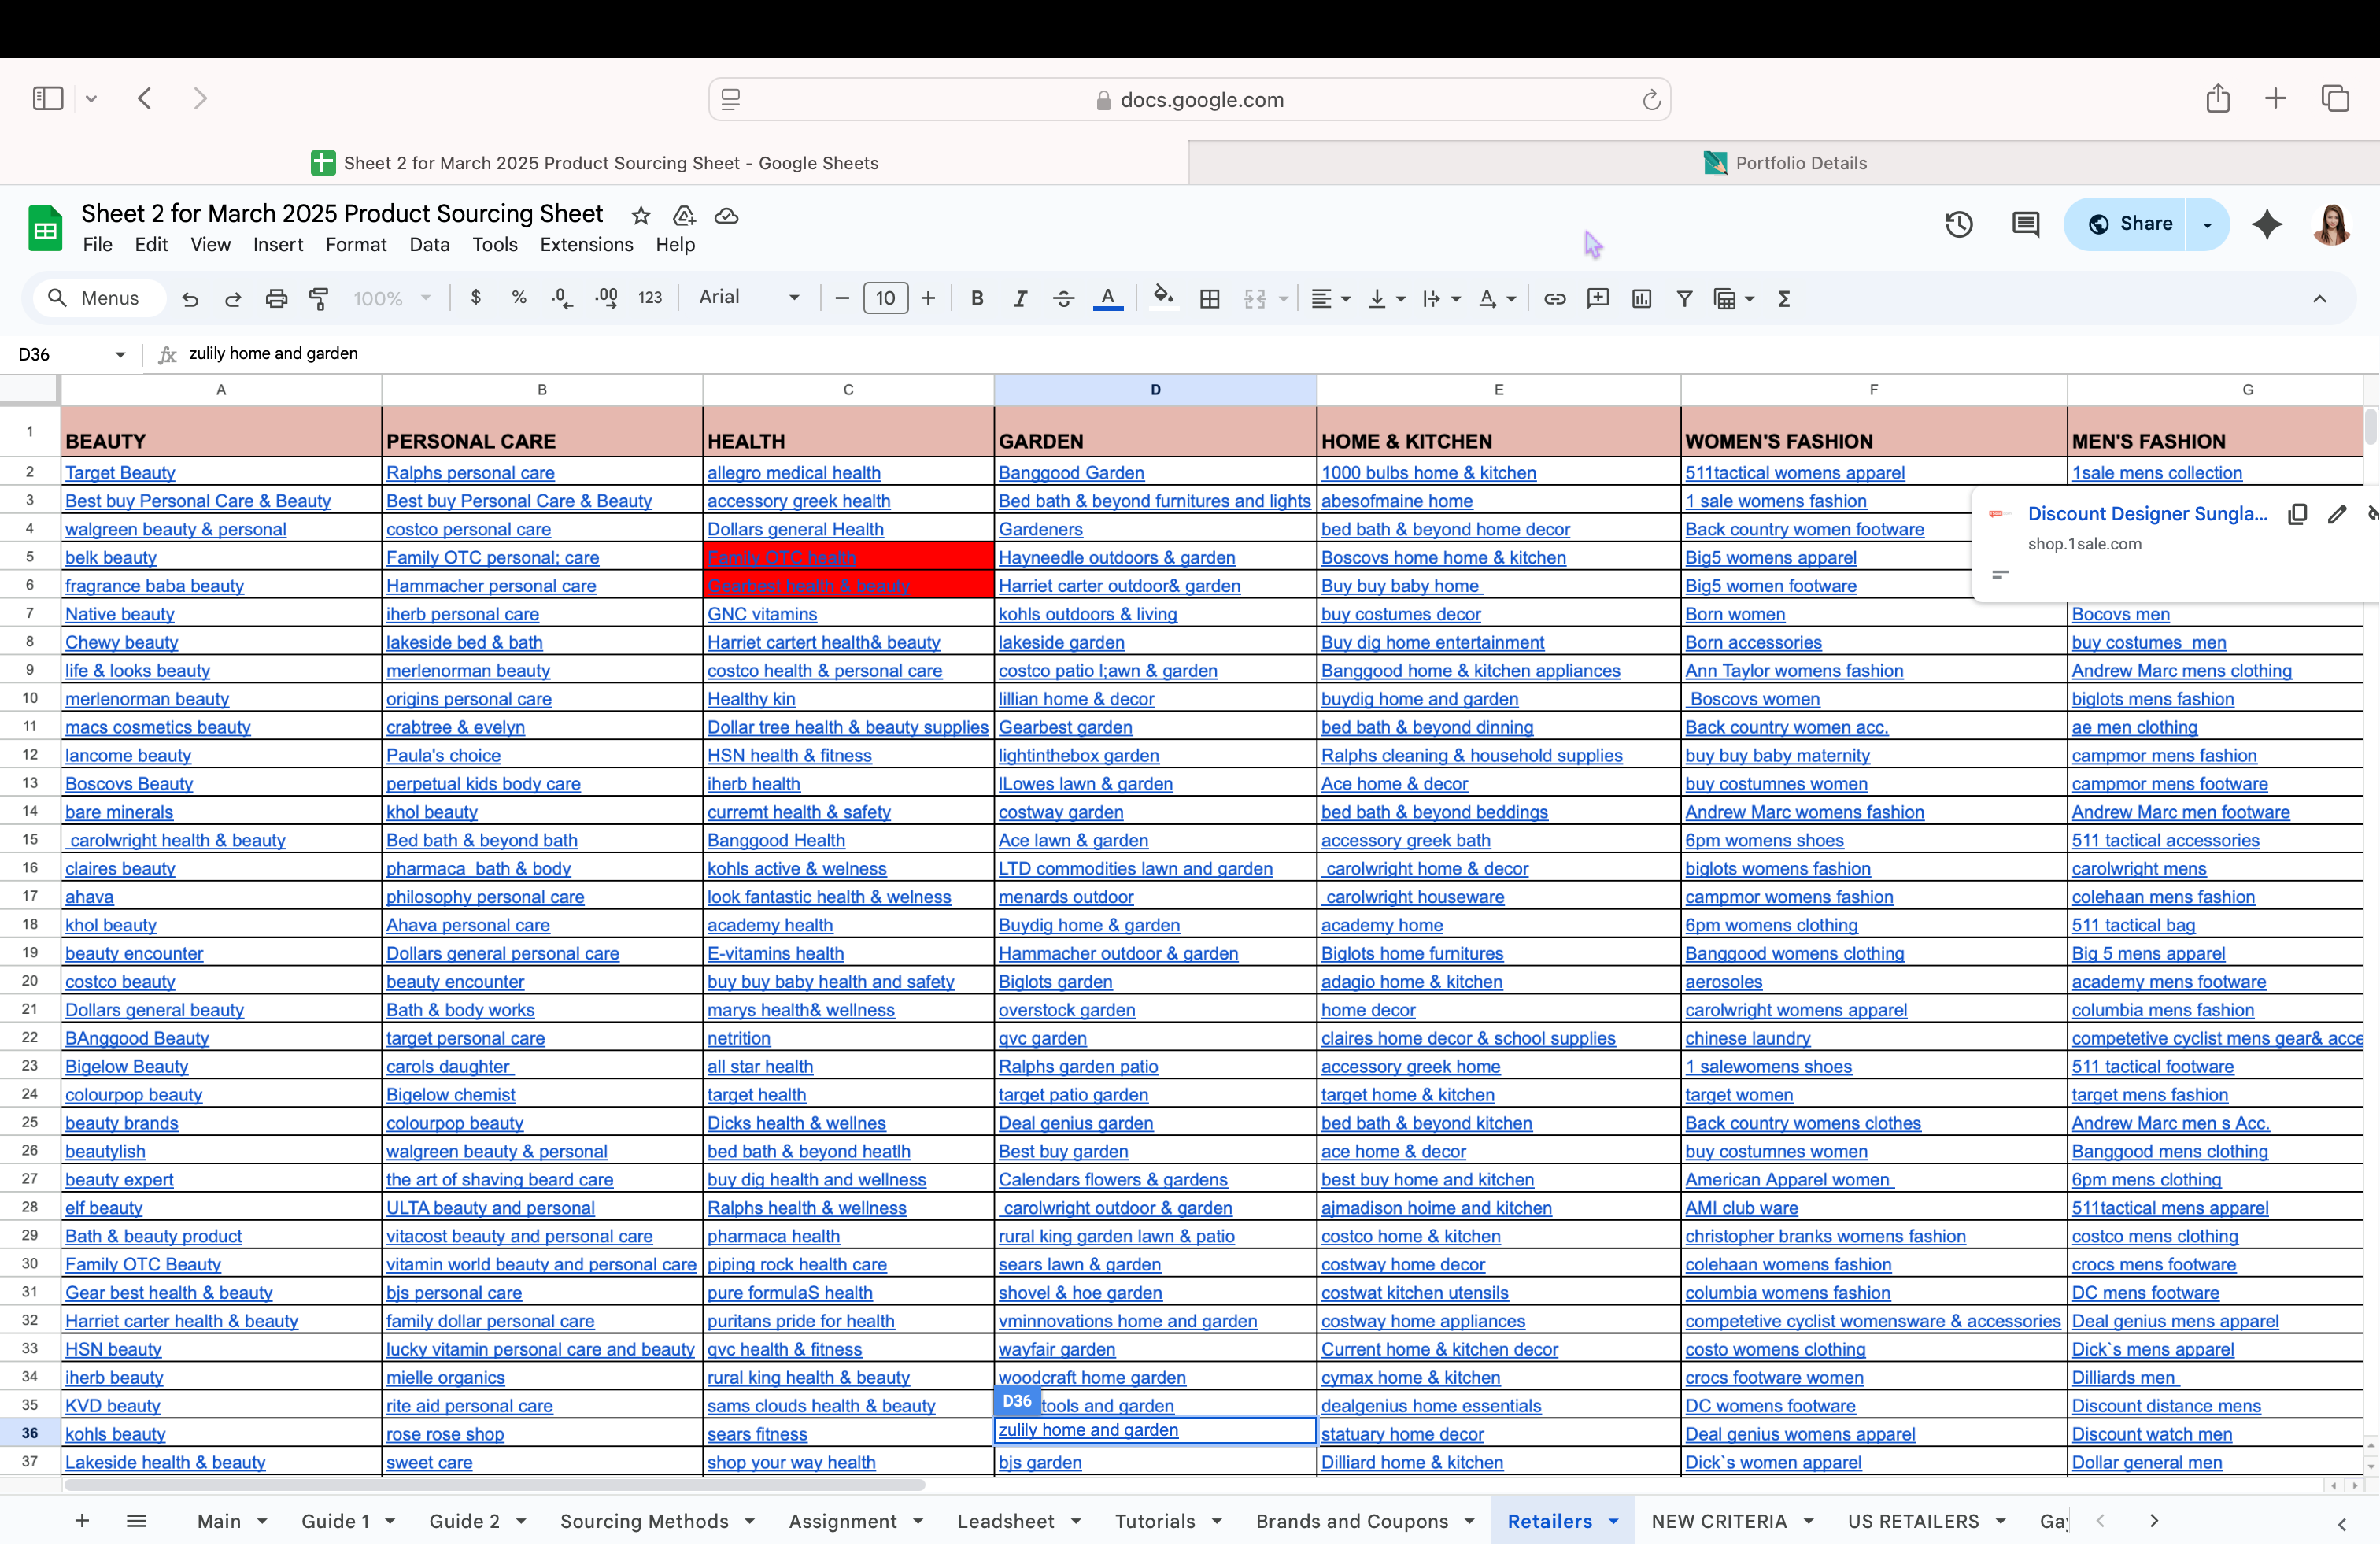This screenshot has width=2380, height=1546.
Task: Open the text color picker
Action: click(x=1107, y=298)
